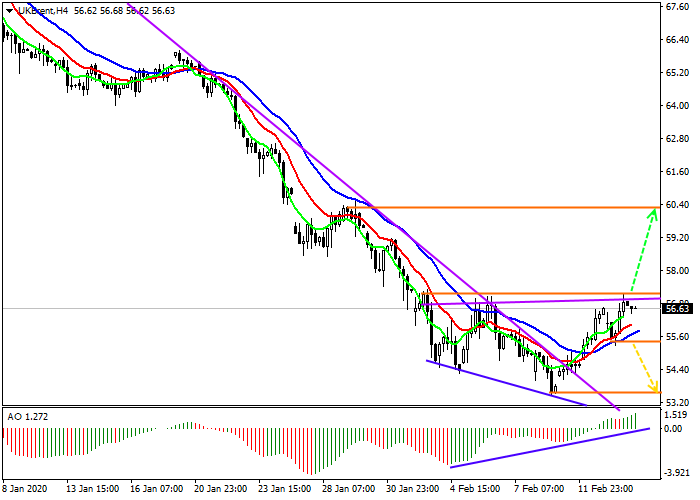700x500 pixels.
Task: Click the yellow arrowhead near 53.60 level
Action: pyautogui.click(x=654, y=387)
